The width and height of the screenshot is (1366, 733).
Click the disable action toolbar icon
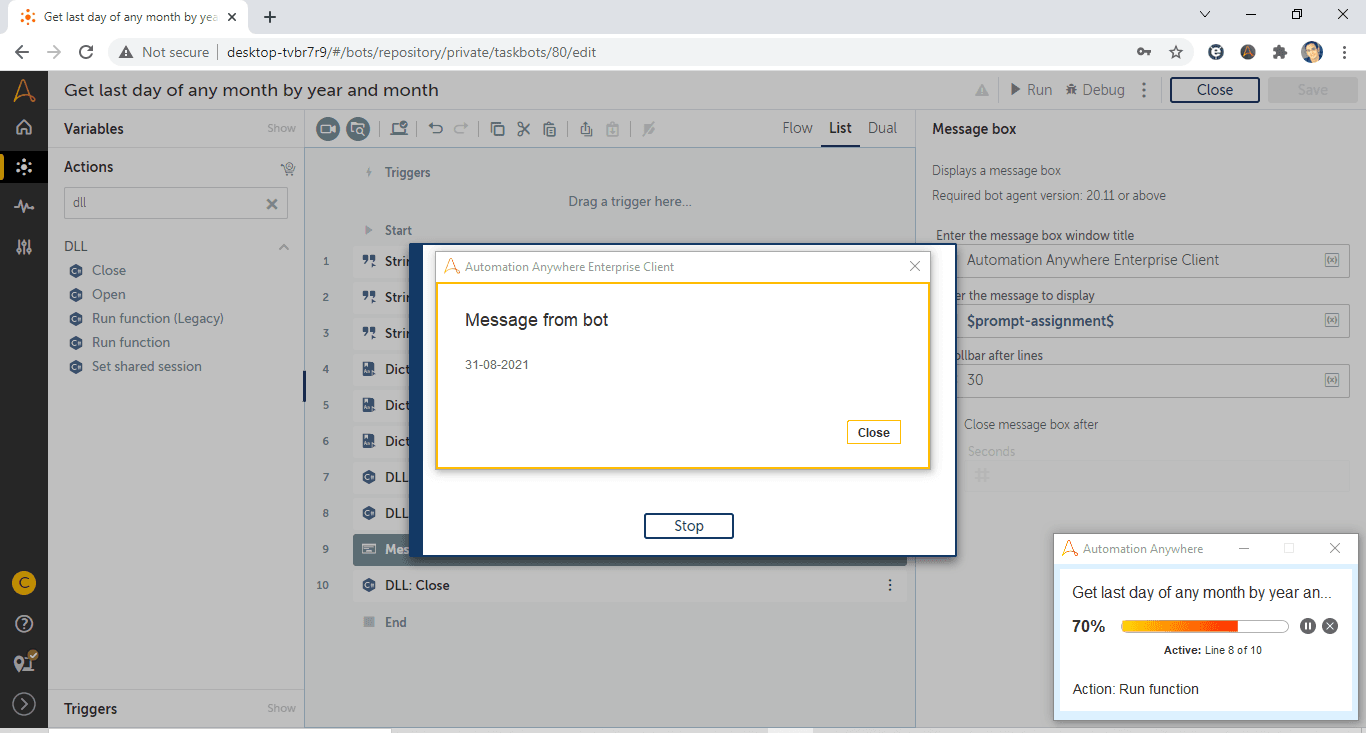click(648, 128)
